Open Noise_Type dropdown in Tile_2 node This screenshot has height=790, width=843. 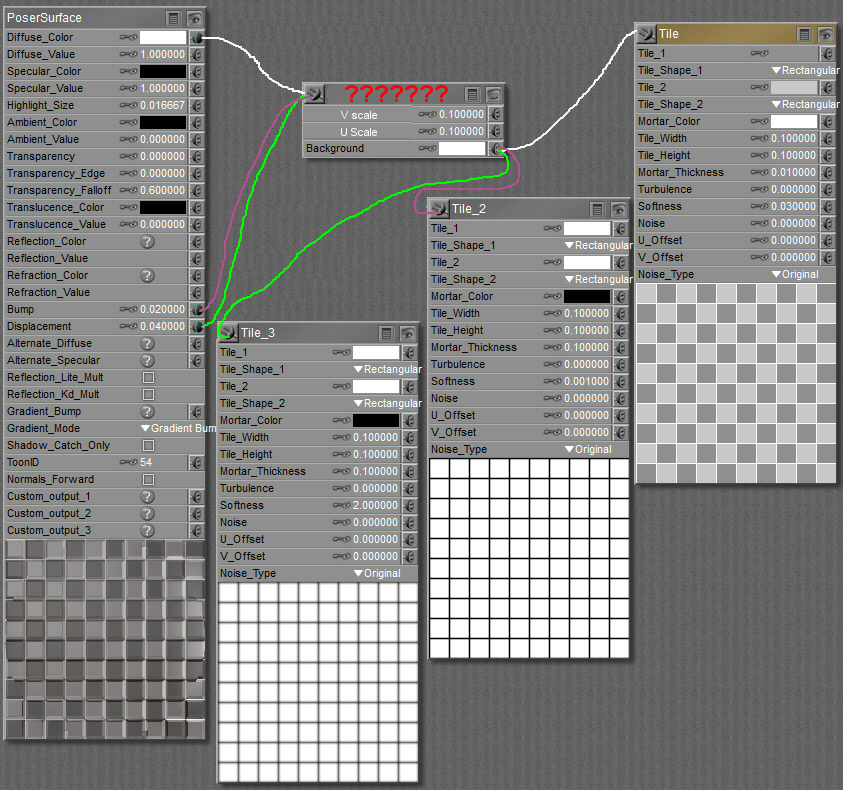coord(588,449)
